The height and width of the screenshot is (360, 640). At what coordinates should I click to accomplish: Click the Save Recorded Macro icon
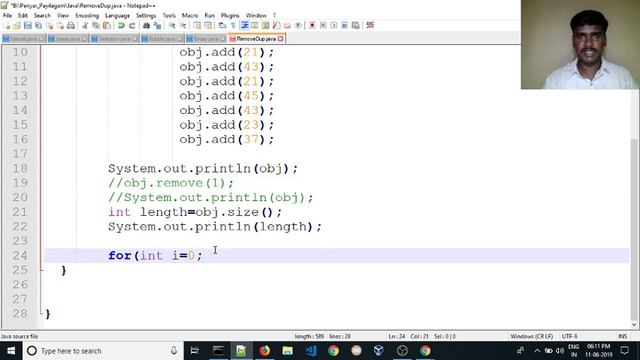point(356,25)
